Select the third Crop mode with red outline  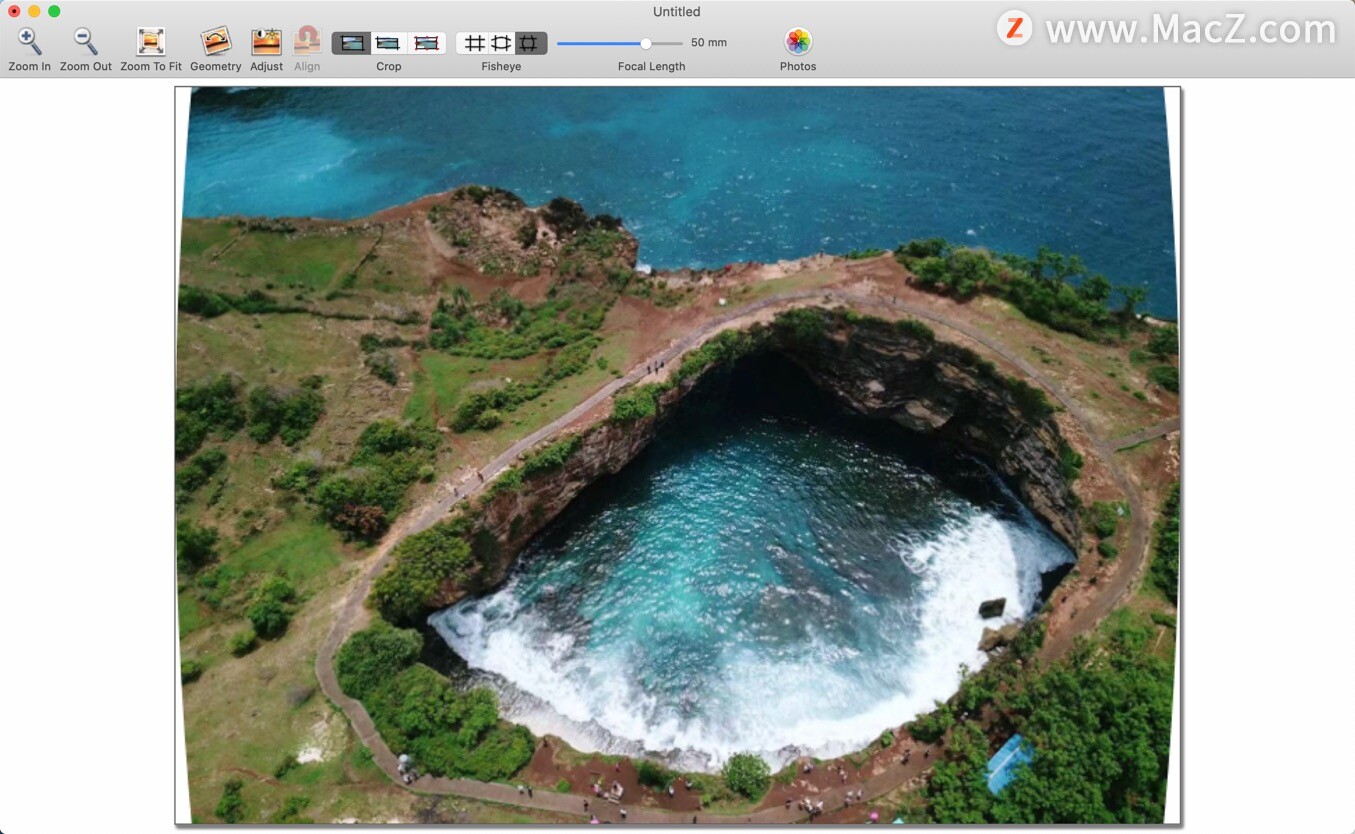tap(427, 43)
